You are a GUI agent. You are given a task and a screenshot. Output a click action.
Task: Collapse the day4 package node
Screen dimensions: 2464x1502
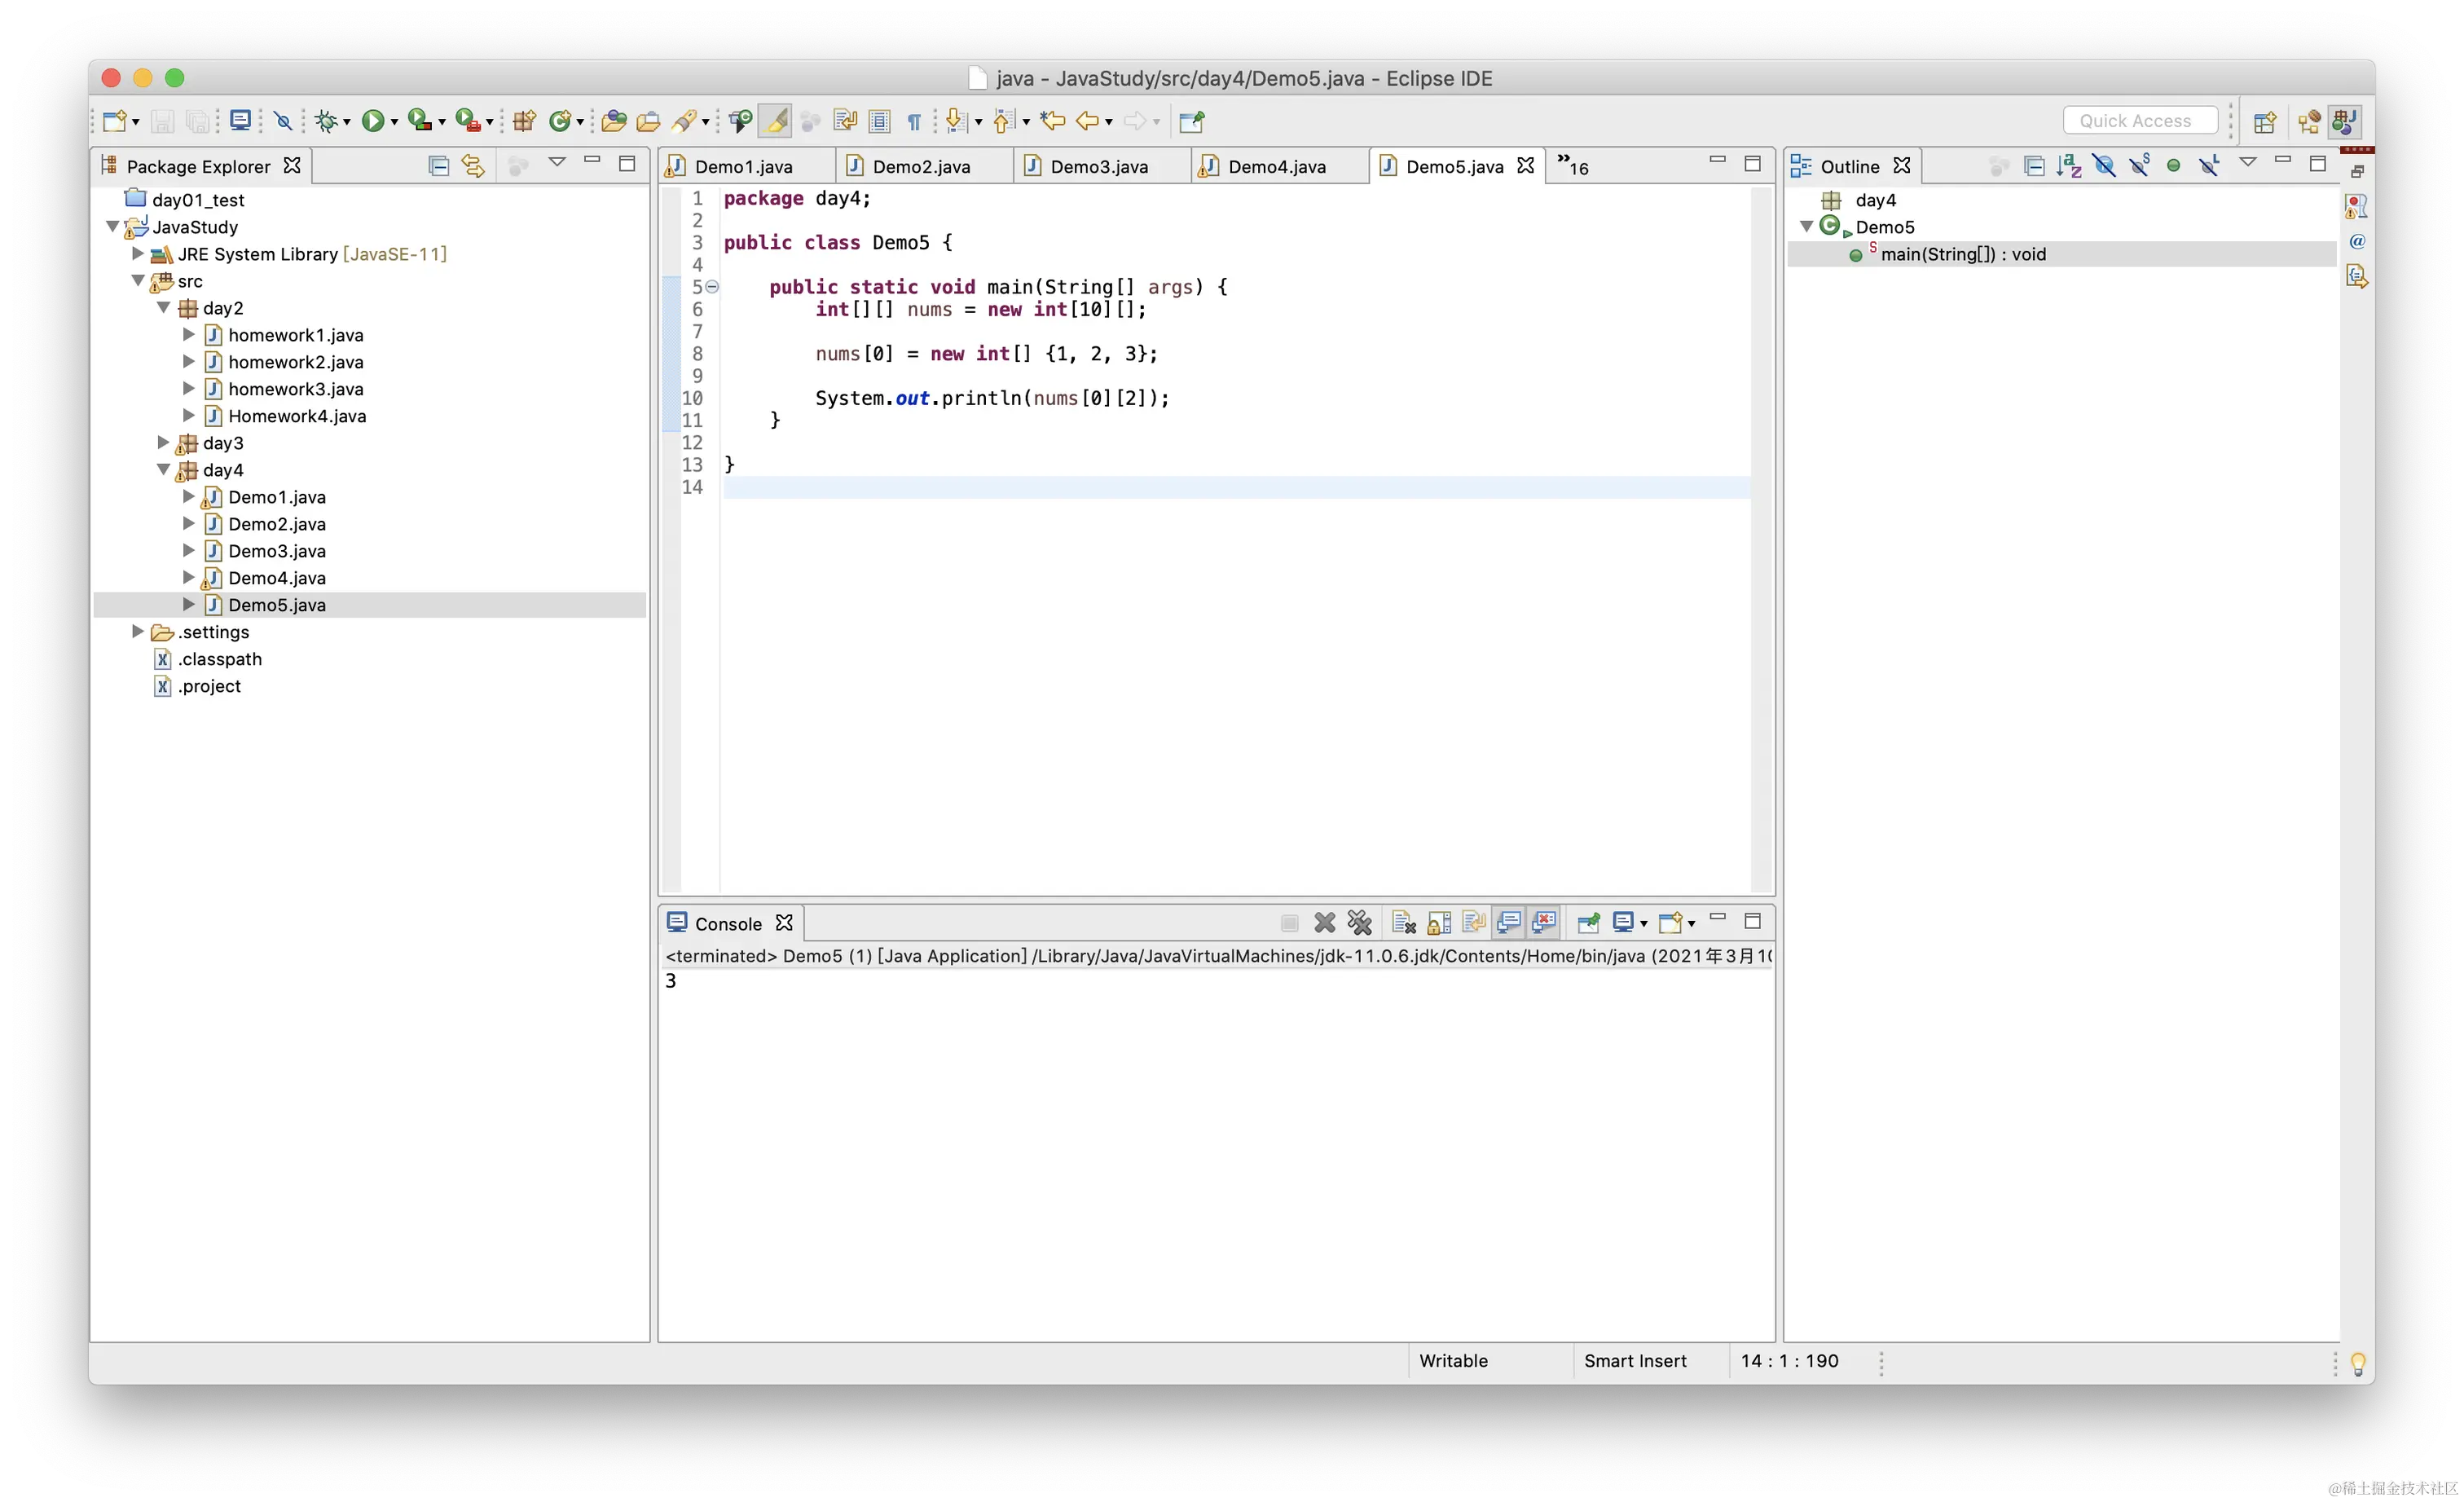163,469
